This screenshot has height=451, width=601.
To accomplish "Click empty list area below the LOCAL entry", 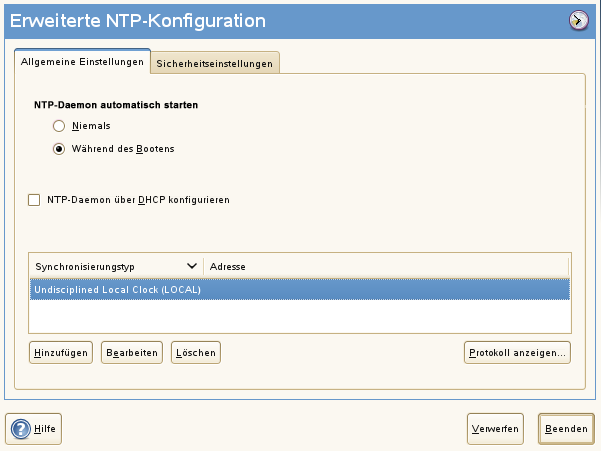I will (x=300, y=316).
